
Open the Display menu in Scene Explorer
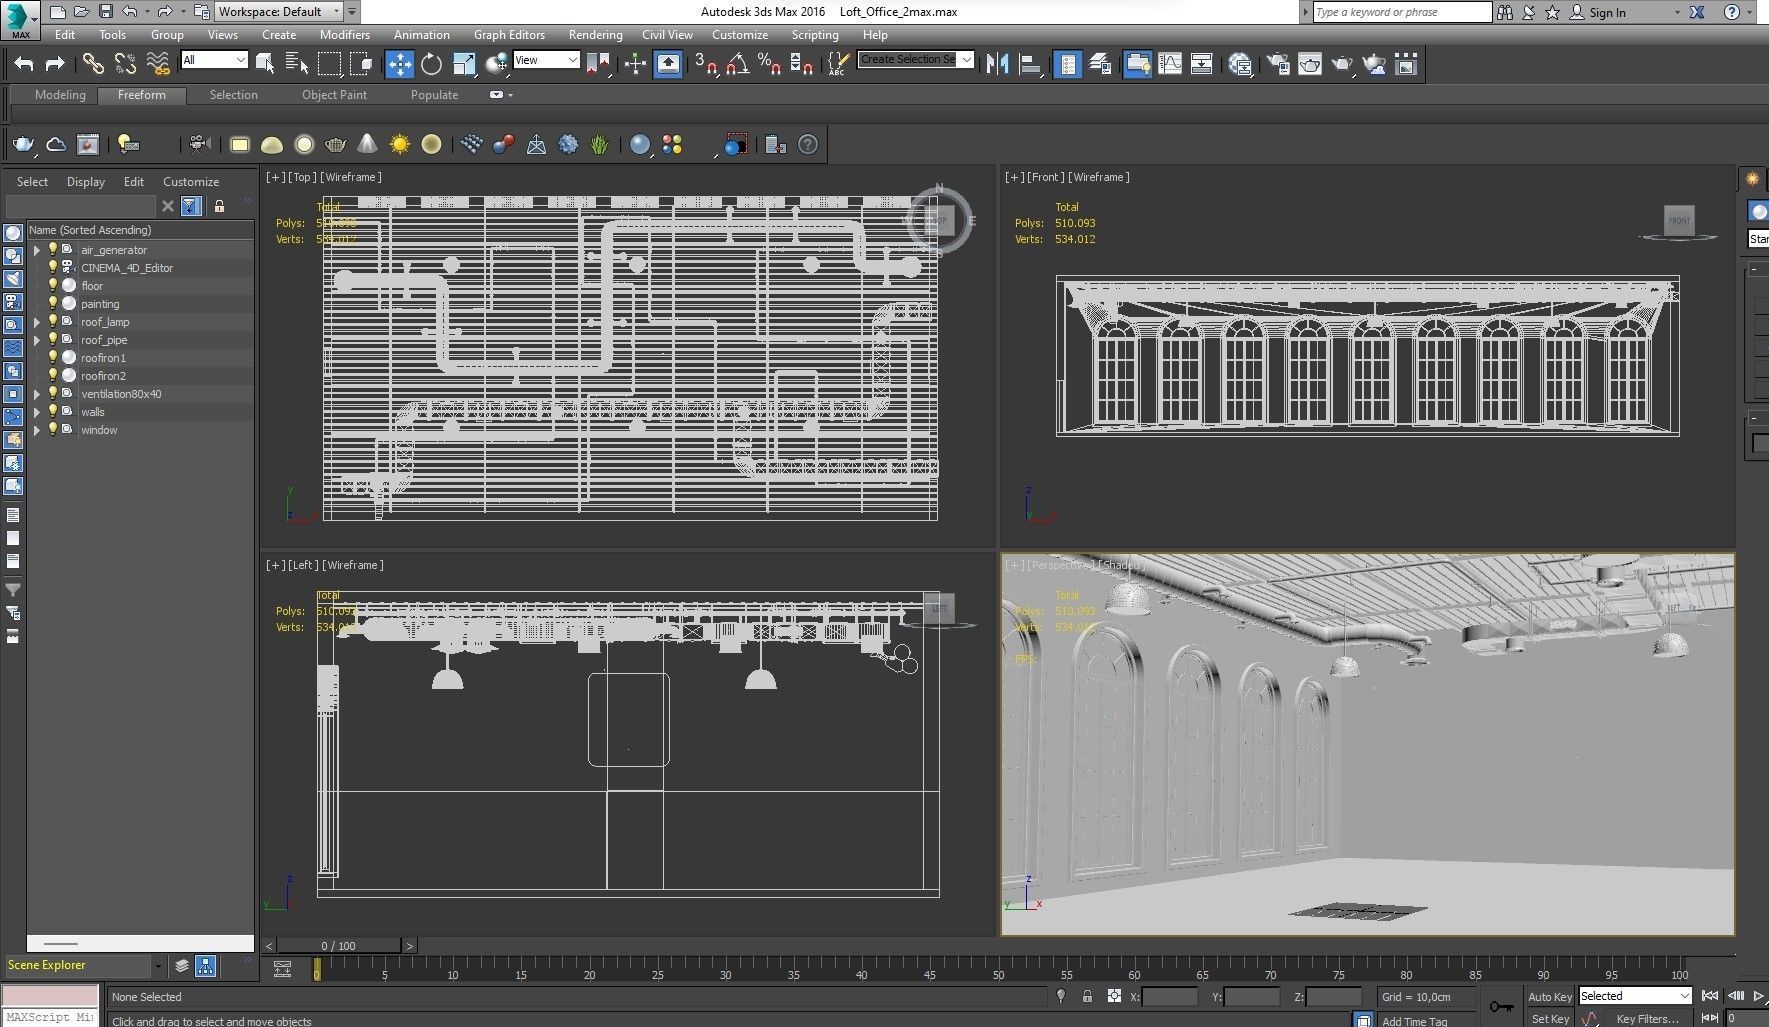[85, 182]
